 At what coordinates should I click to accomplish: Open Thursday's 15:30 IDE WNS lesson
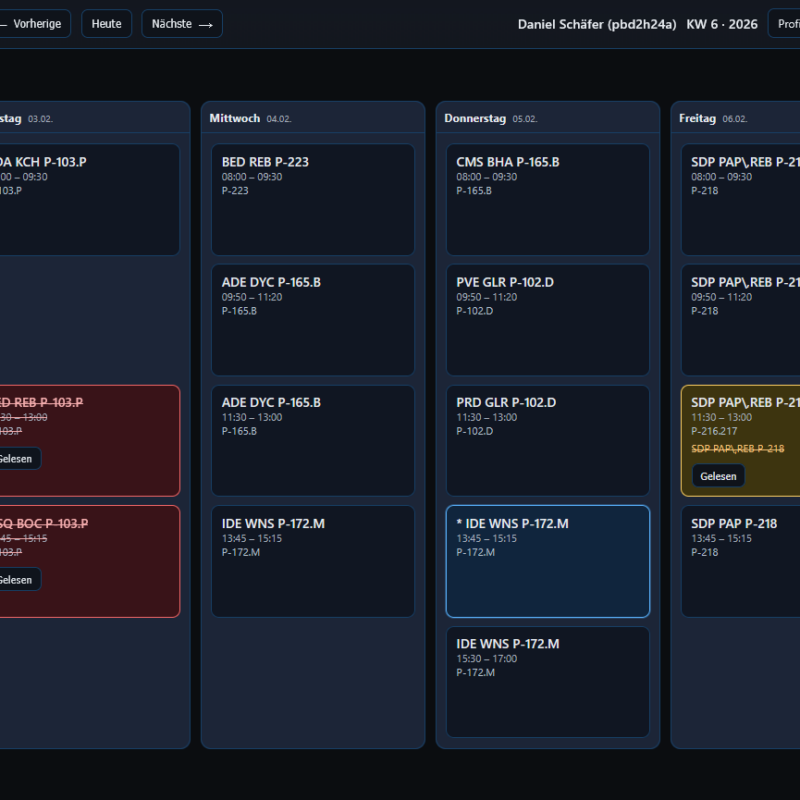(x=547, y=681)
